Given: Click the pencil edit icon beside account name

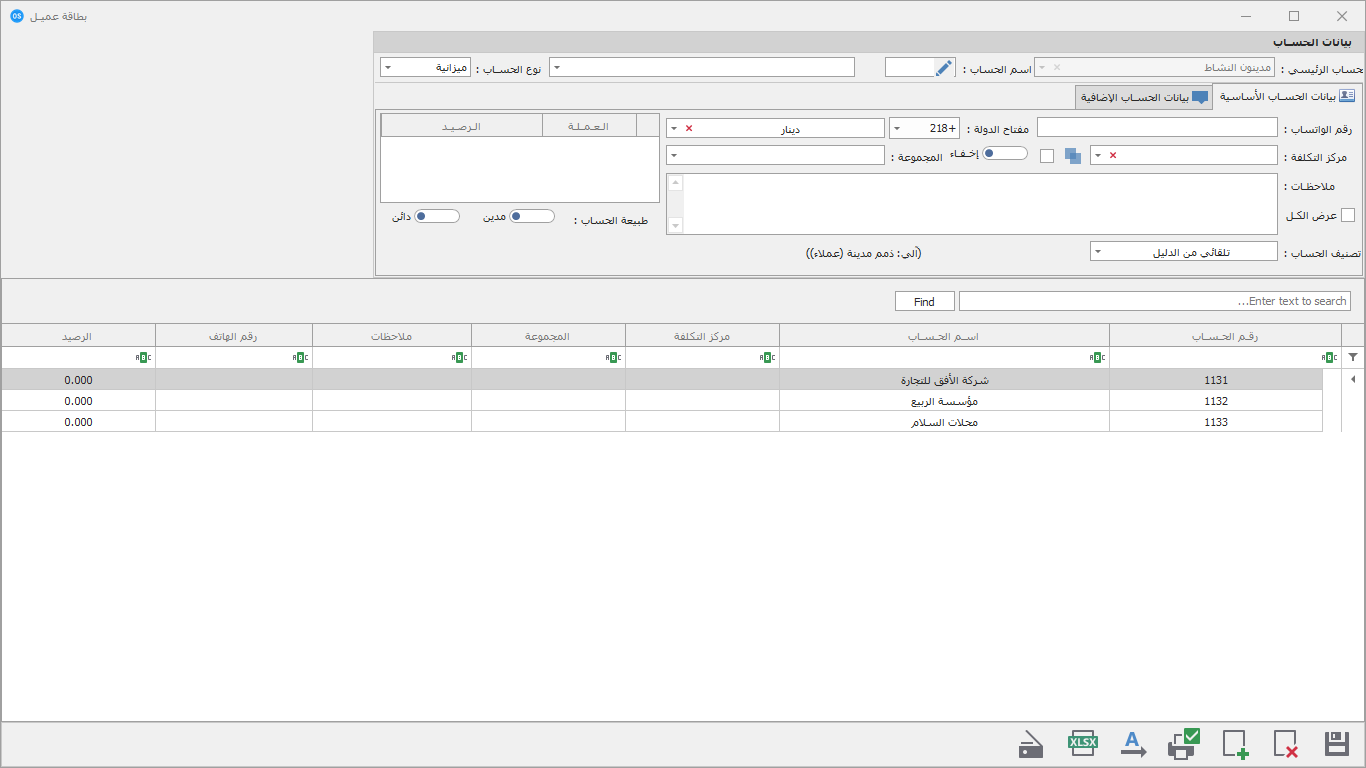Looking at the screenshot, I should click(944, 67).
